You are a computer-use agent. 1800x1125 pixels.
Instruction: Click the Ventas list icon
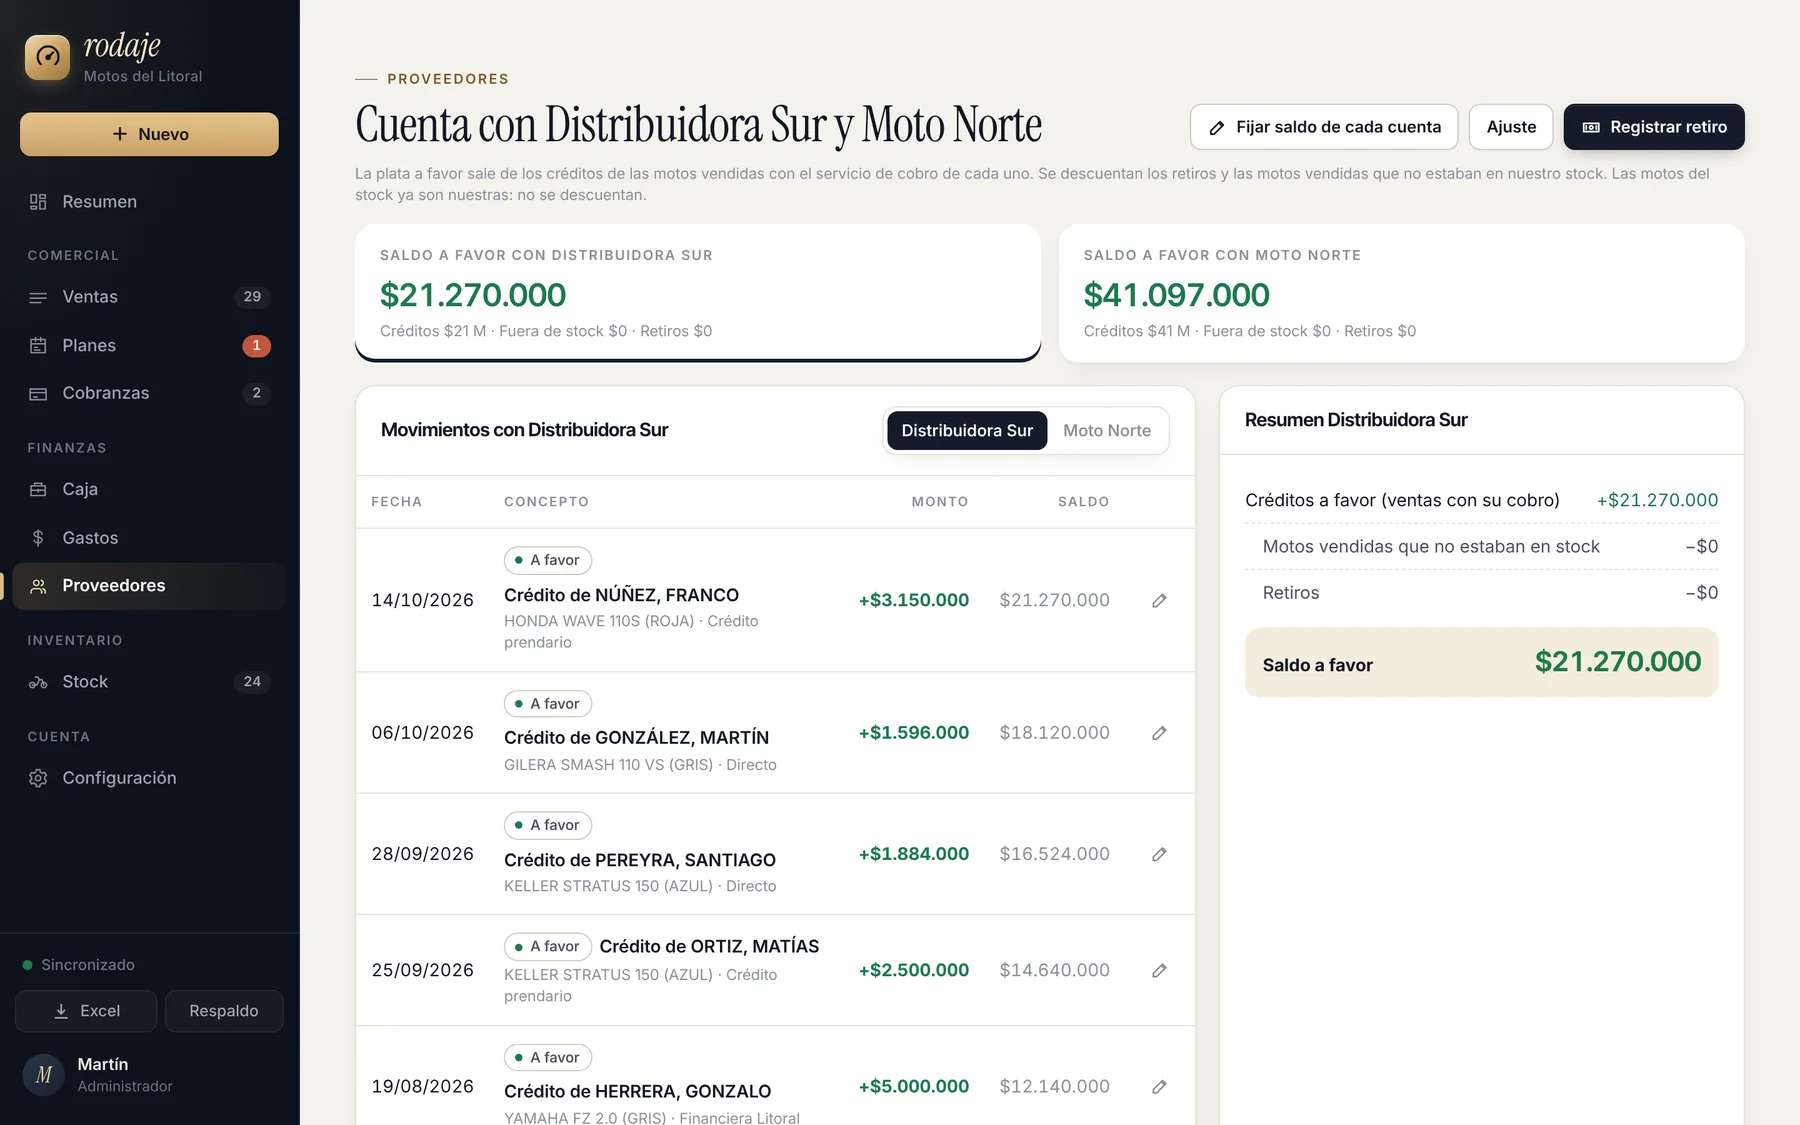tap(38, 297)
